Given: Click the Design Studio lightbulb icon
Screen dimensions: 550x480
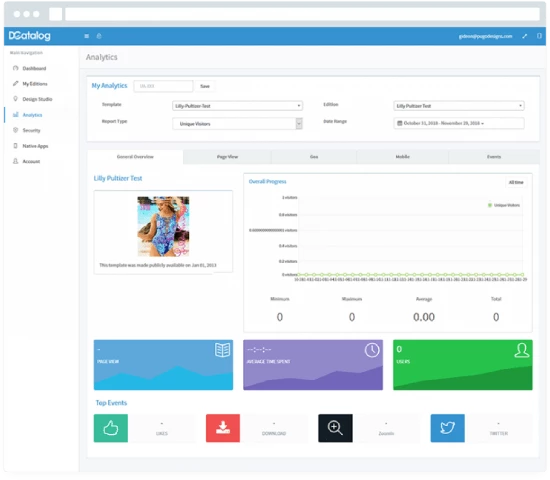Looking at the screenshot, I should tap(15, 99).
